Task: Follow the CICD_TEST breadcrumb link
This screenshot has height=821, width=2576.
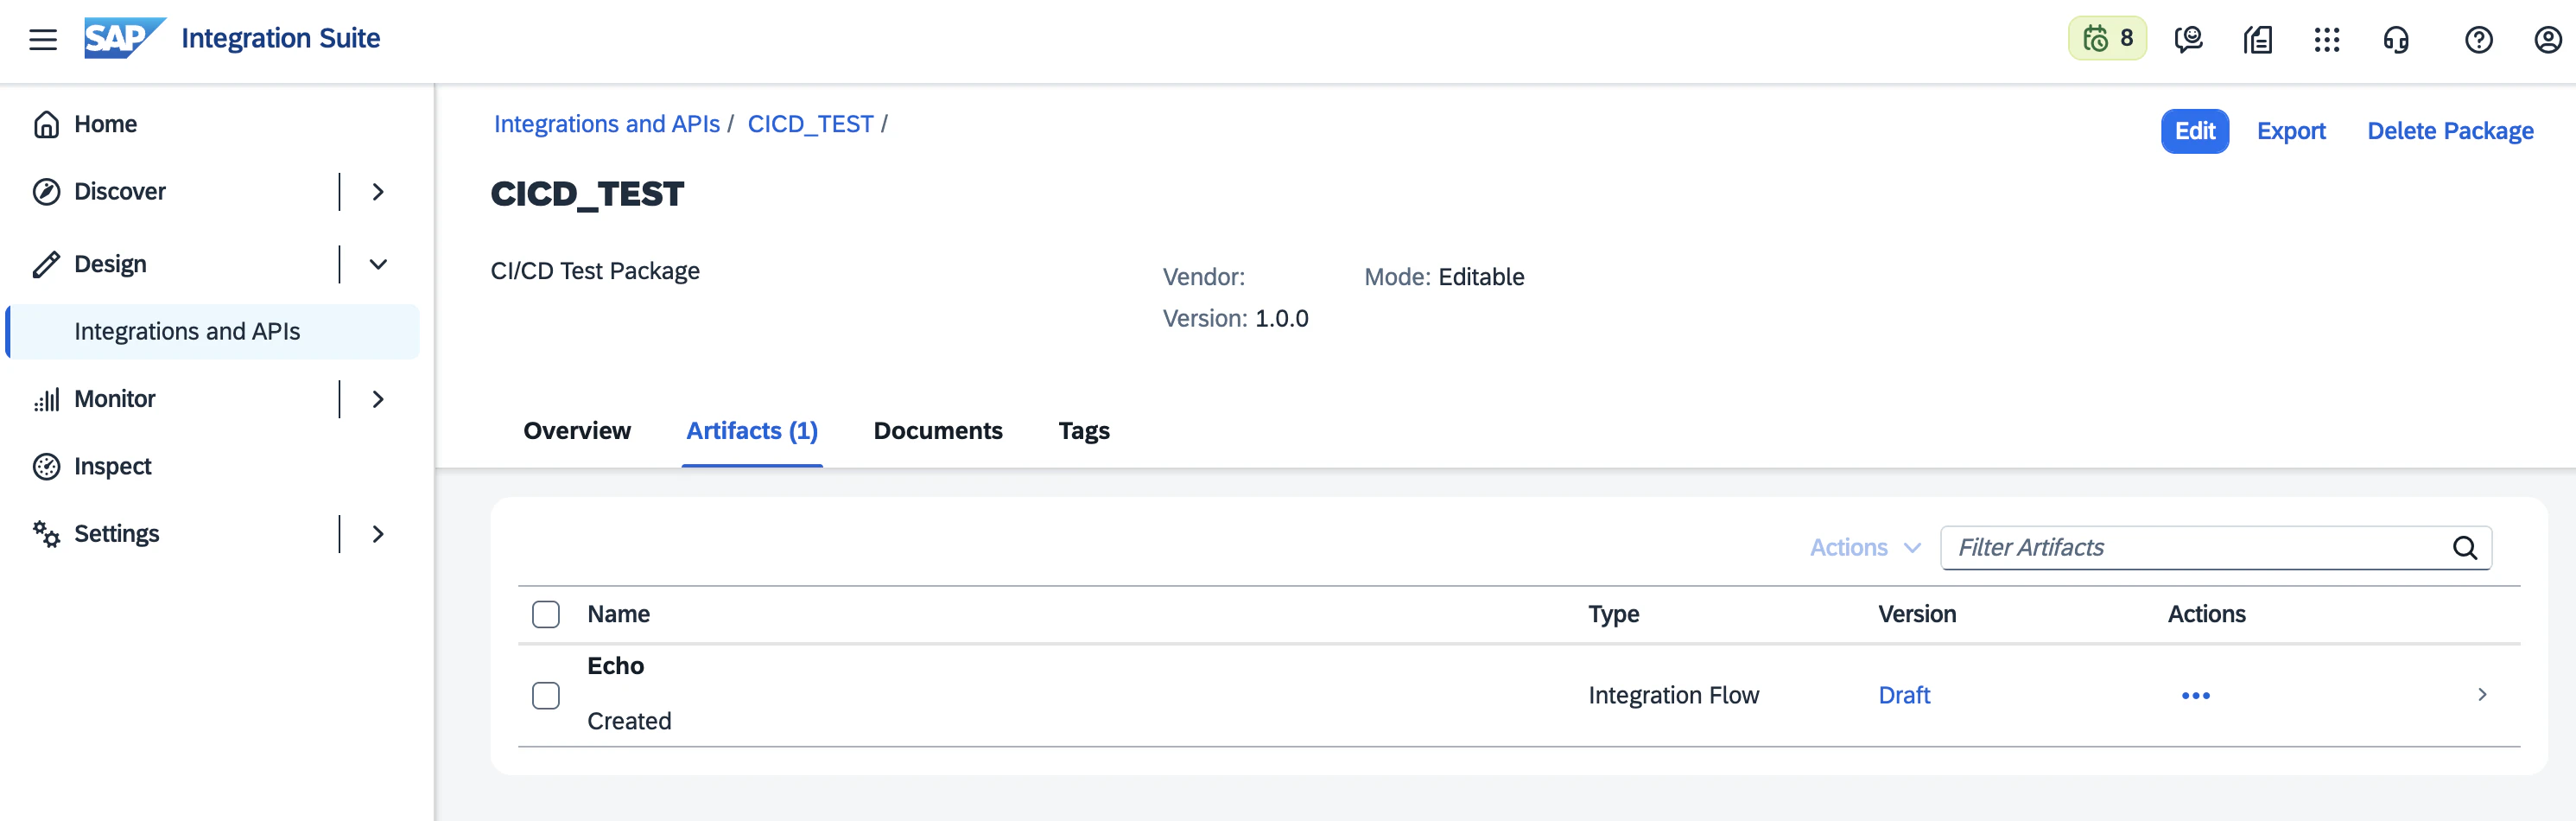Action: tap(811, 124)
